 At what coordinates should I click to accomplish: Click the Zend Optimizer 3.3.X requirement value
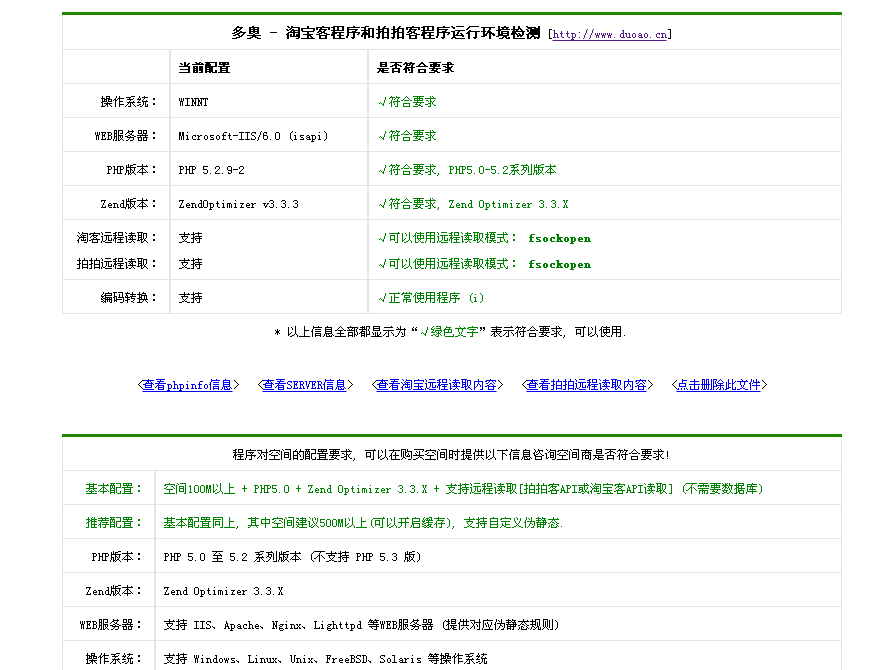(223, 591)
